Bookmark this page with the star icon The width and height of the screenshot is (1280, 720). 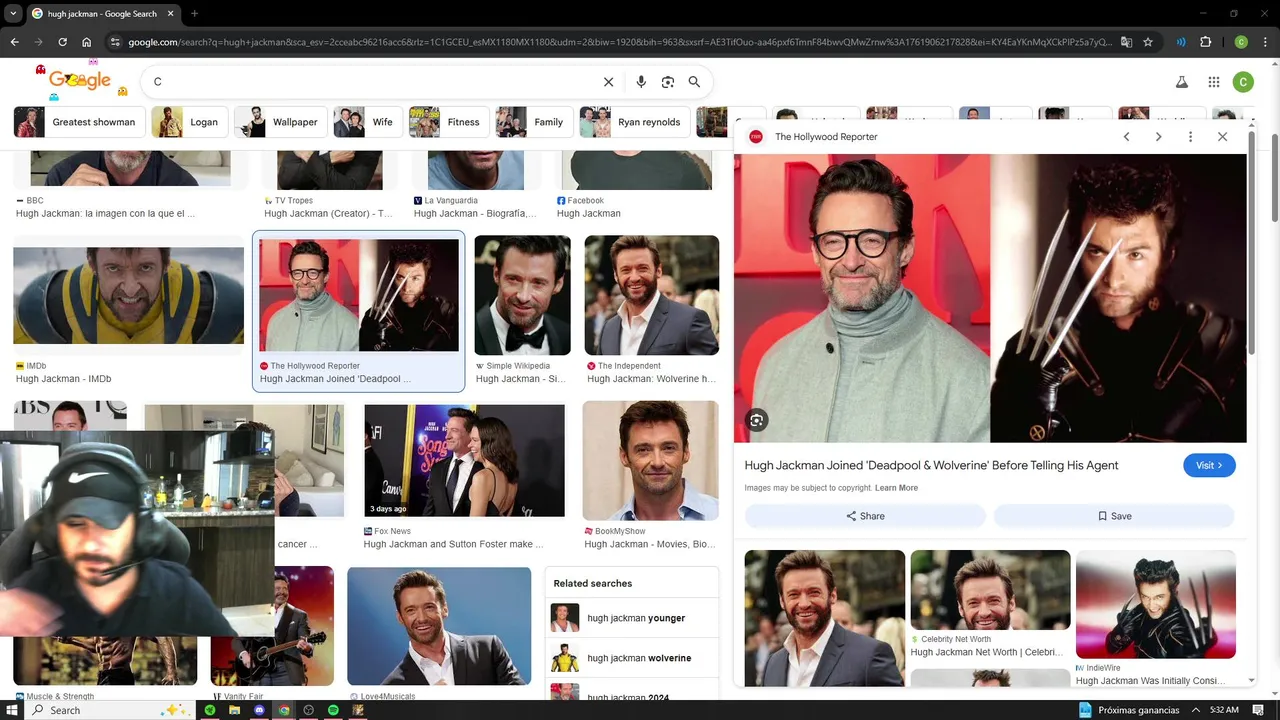coord(1148,42)
